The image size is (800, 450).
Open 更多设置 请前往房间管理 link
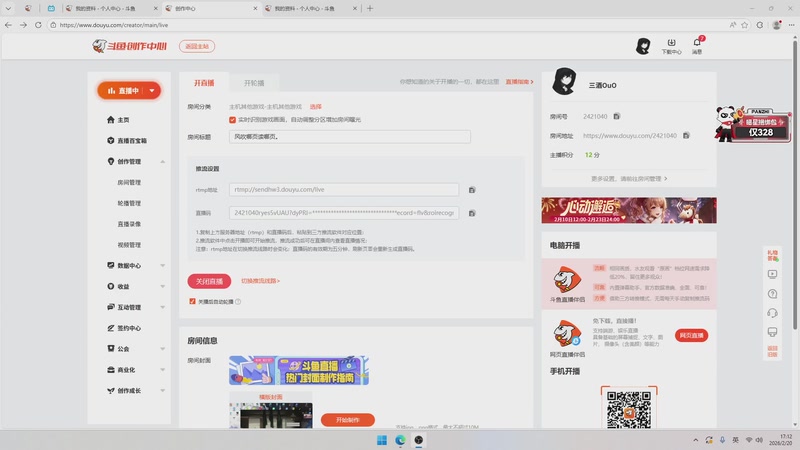click(x=629, y=179)
